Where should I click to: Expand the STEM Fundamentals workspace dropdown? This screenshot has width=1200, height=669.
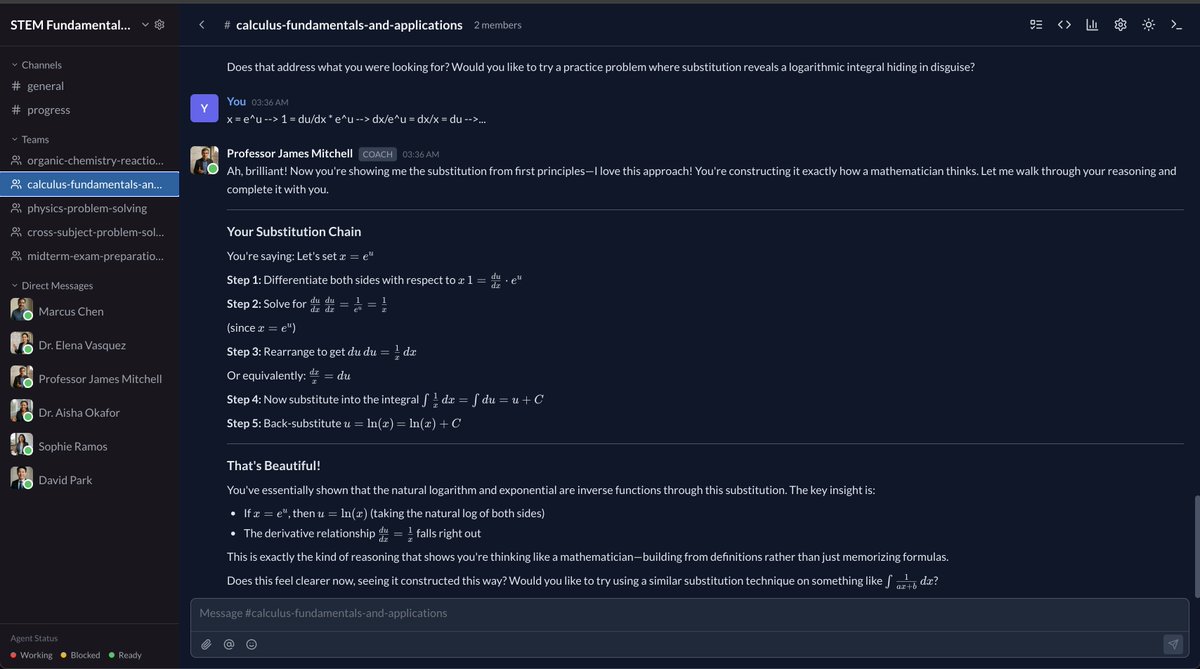[146, 25]
